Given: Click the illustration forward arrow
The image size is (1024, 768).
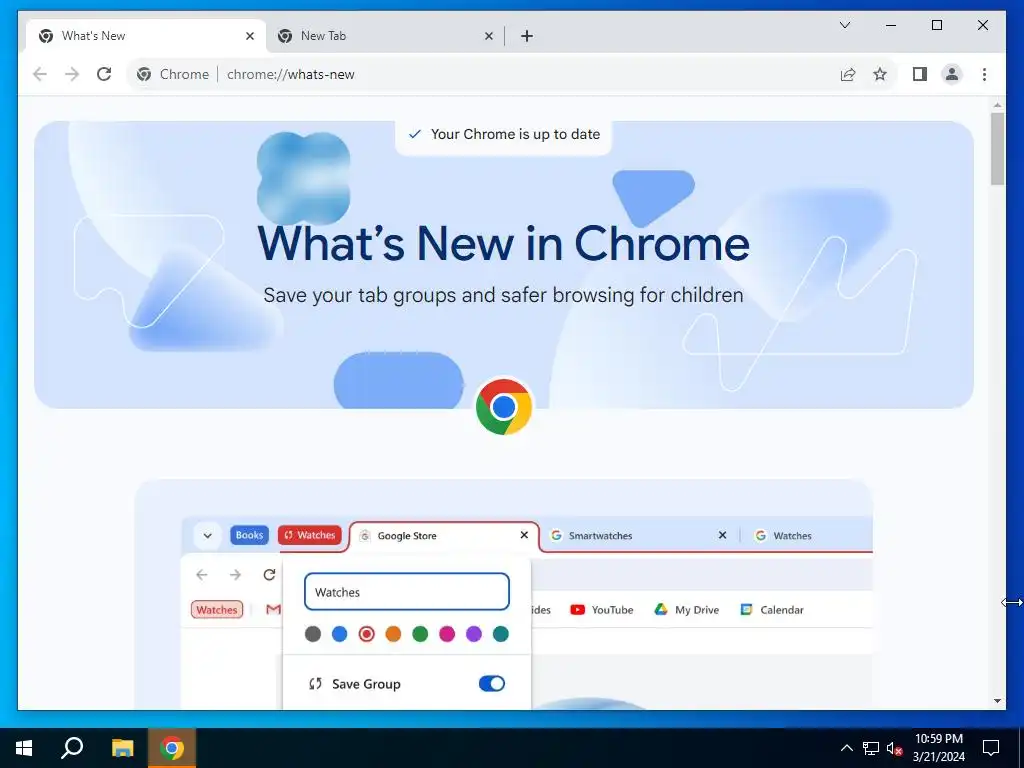Looking at the screenshot, I should (236, 575).
